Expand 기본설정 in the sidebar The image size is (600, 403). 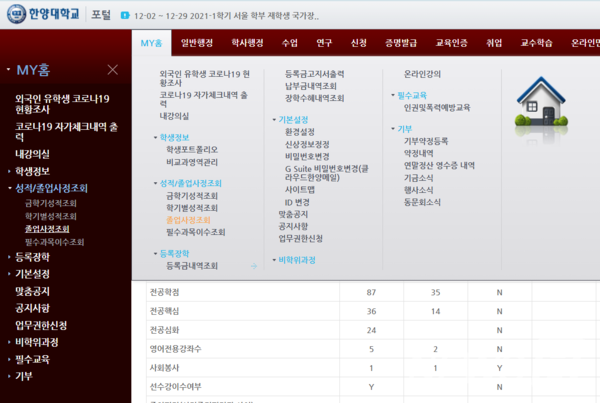(32, 274)
